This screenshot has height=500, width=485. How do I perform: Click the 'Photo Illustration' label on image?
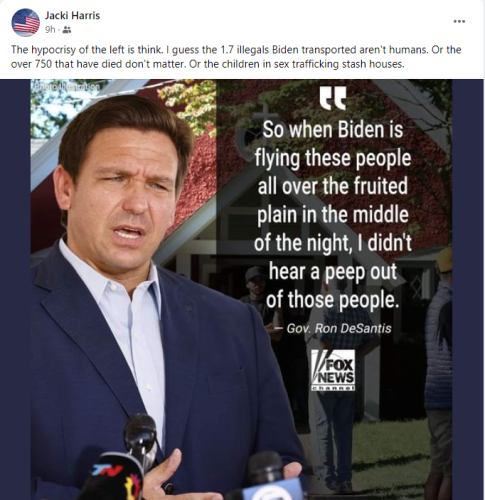tap(68, 86)
